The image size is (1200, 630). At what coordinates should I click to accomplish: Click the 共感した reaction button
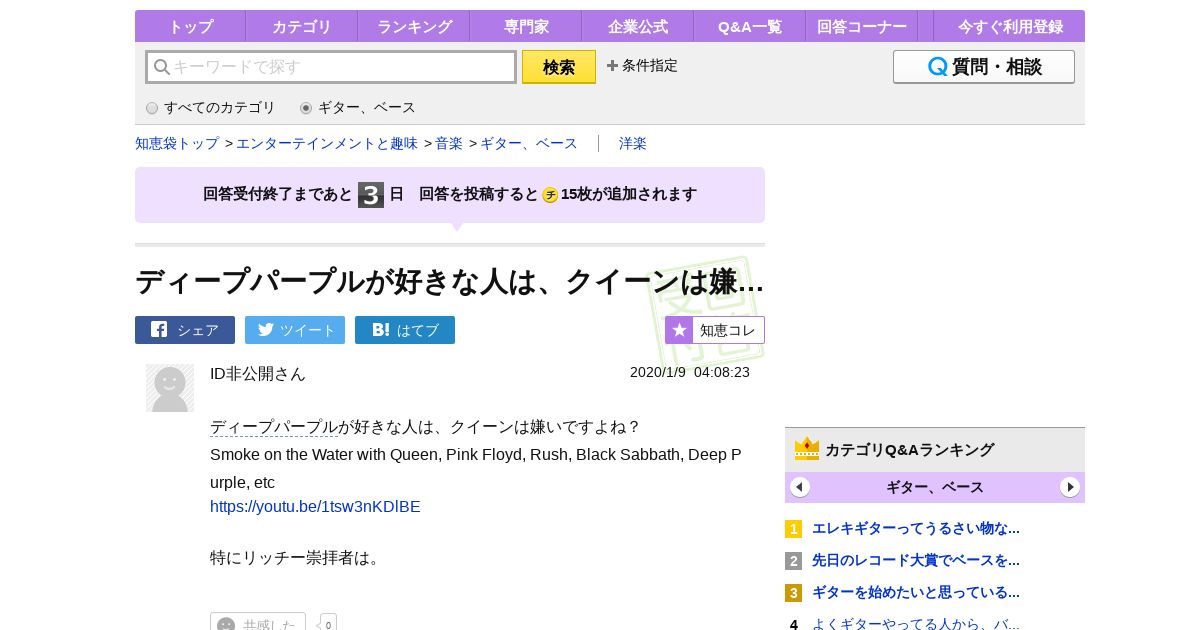point(258,622)
